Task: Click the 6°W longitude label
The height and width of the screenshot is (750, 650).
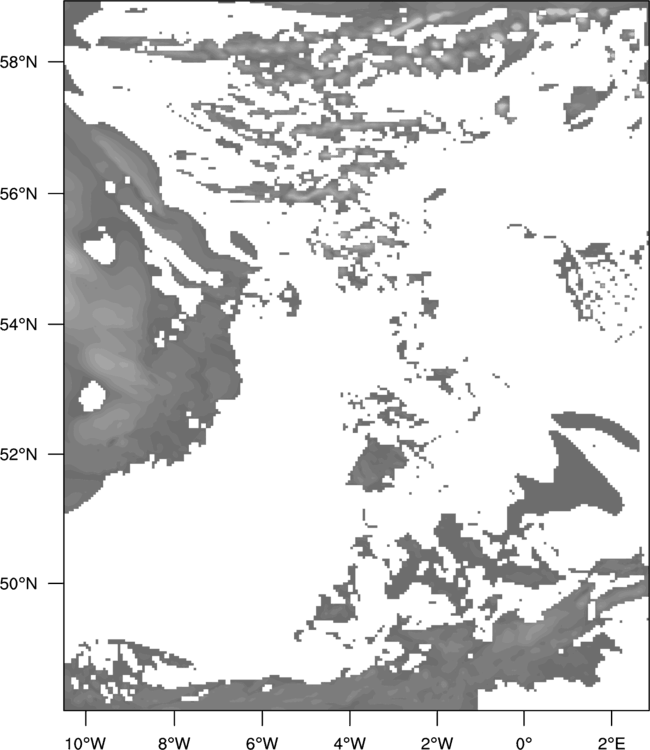Action: [x=262, y=743]
